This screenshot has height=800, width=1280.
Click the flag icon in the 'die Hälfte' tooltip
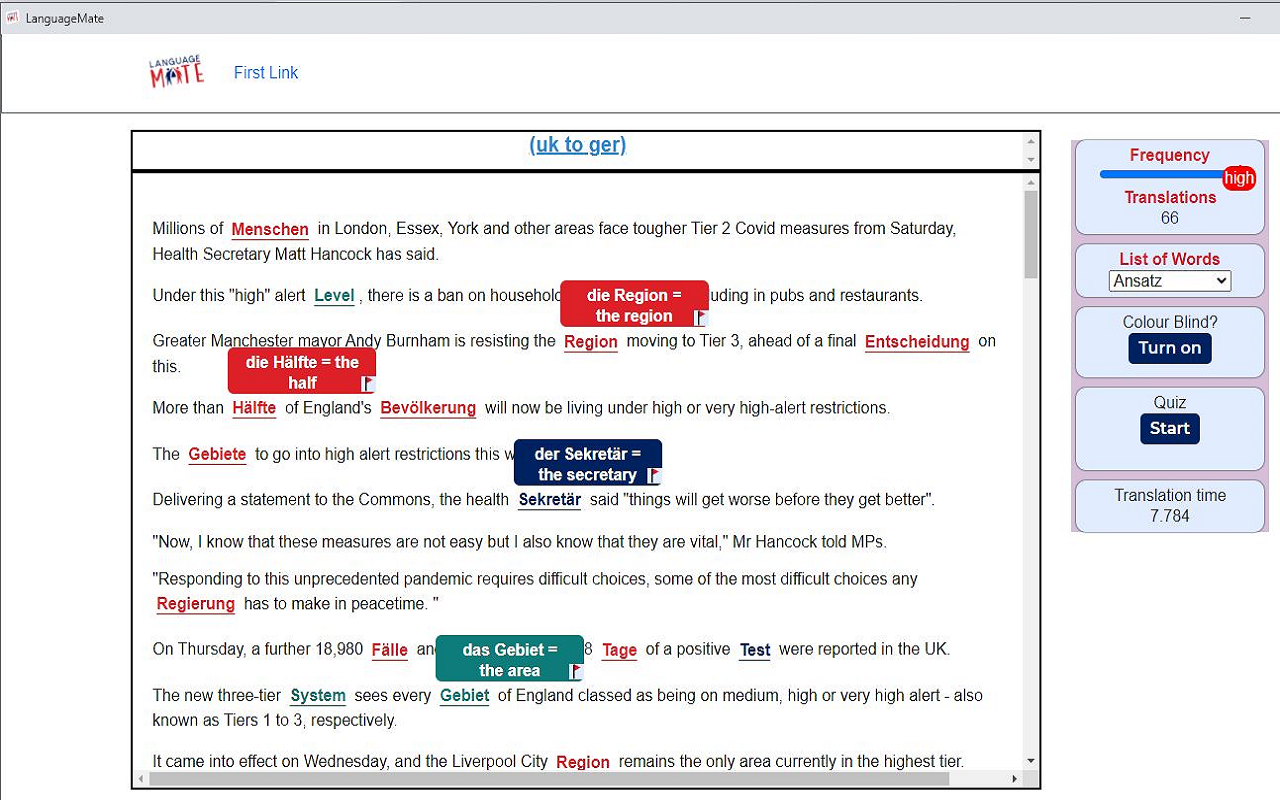tap(368, 384)
